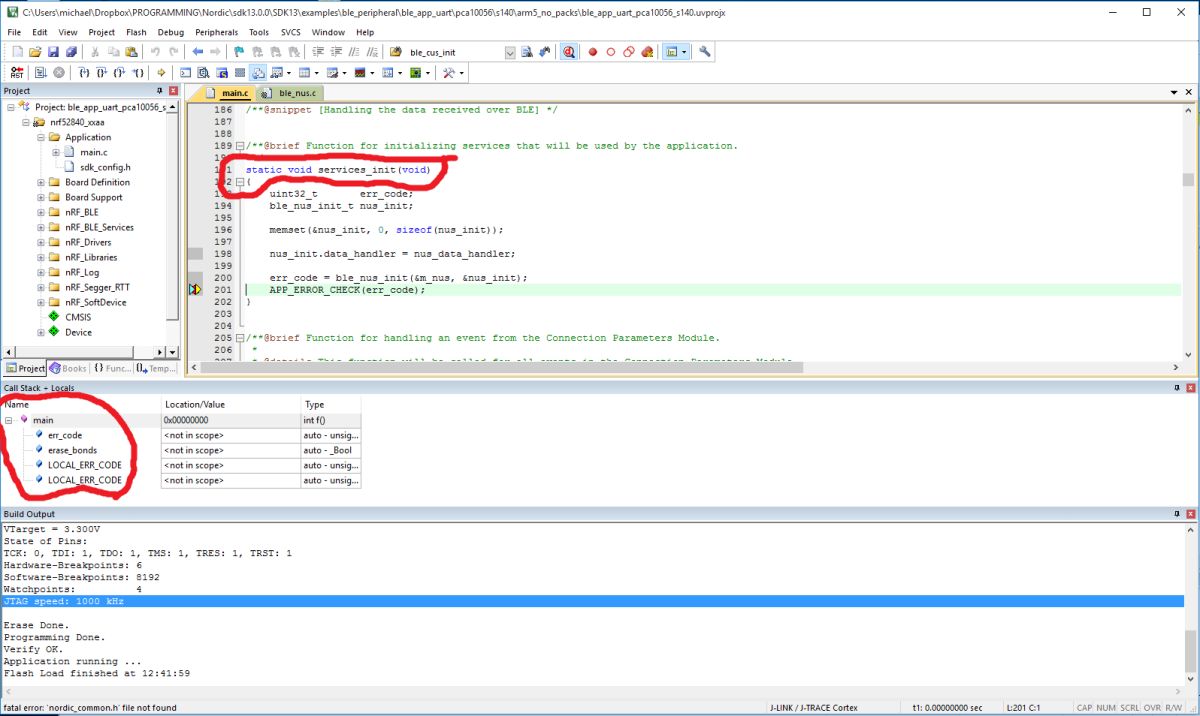Close the Project panel

pos(173,91)
